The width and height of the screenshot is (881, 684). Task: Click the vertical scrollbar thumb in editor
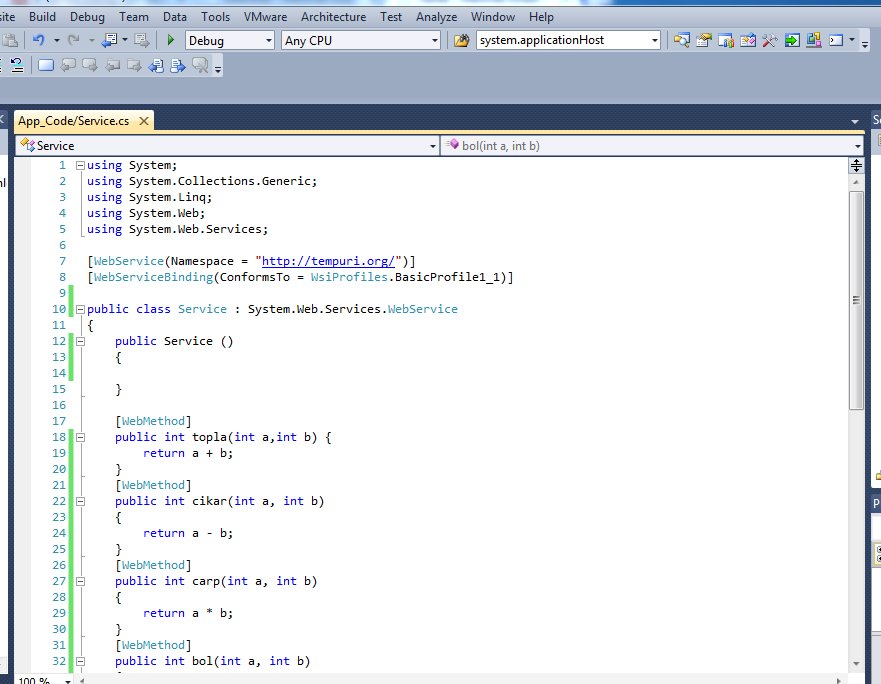point(856,300)
